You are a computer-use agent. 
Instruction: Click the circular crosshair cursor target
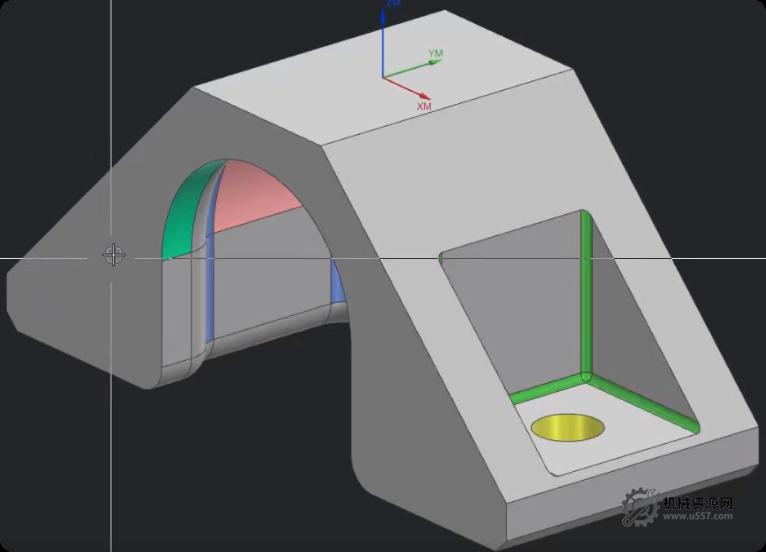[114, 255]
